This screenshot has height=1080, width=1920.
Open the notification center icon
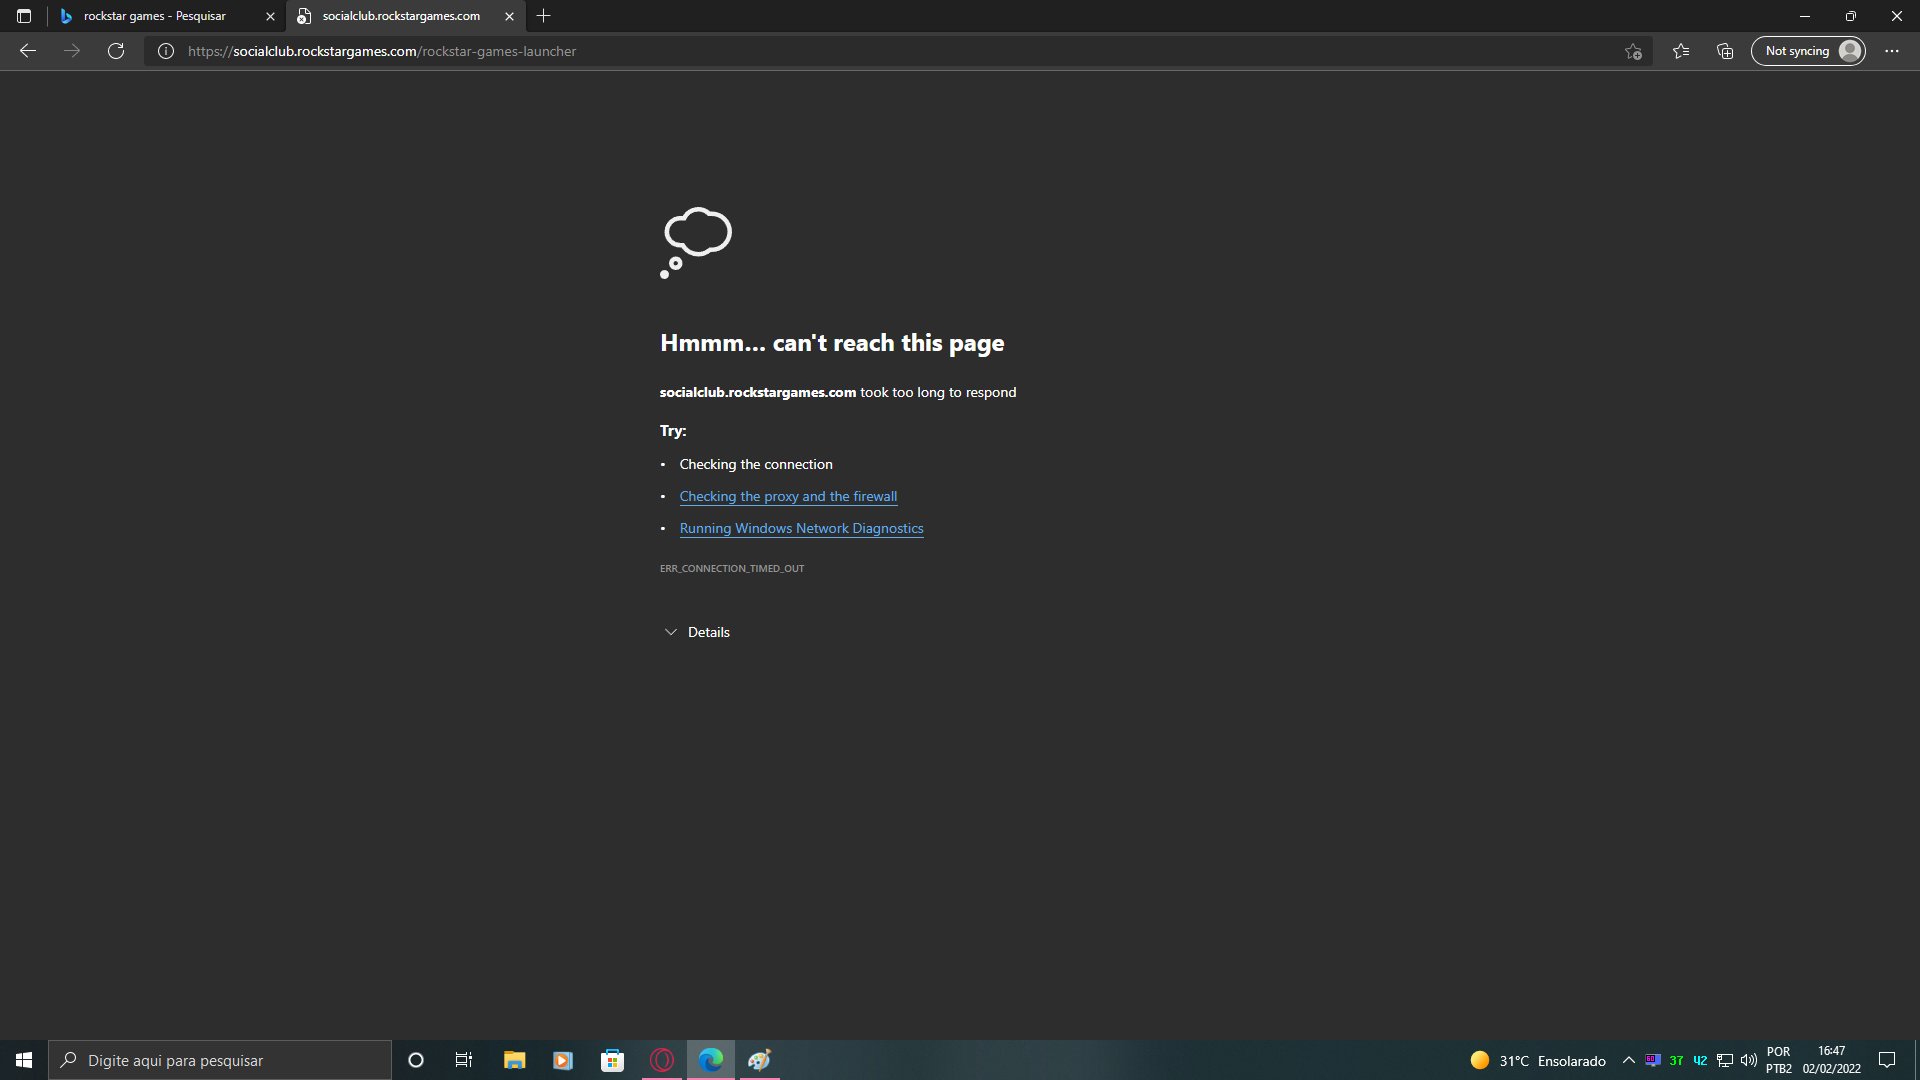(1887, 1060)
